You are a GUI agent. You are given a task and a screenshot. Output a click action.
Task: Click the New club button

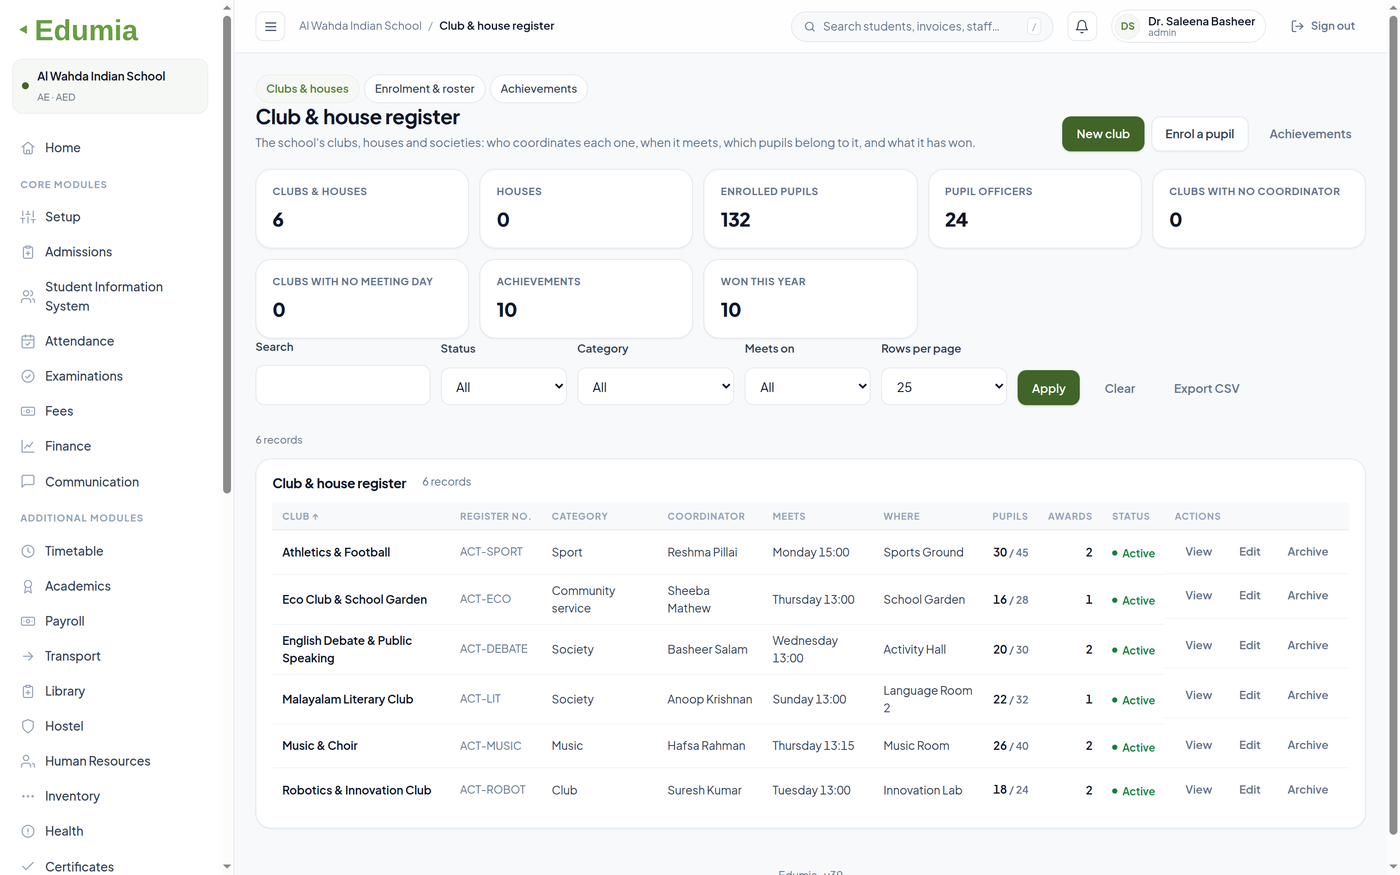pyautogui.click(x=1103, y=134)
